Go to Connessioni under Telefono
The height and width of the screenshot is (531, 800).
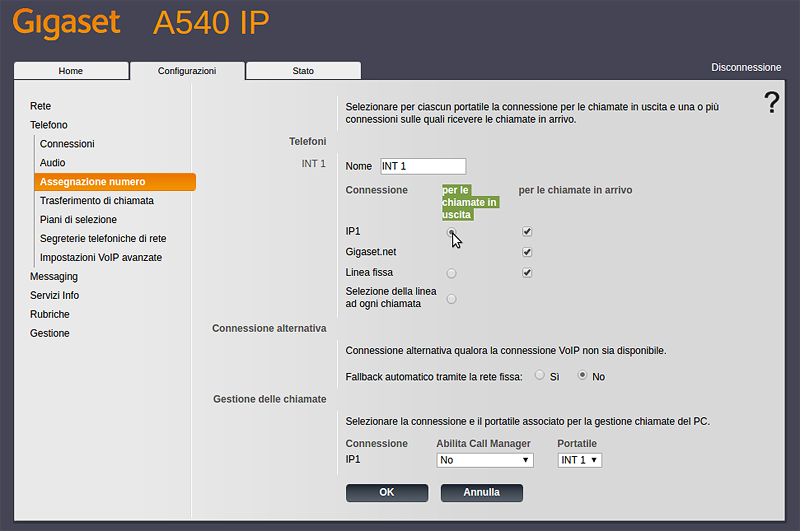(x=67, y=144)
